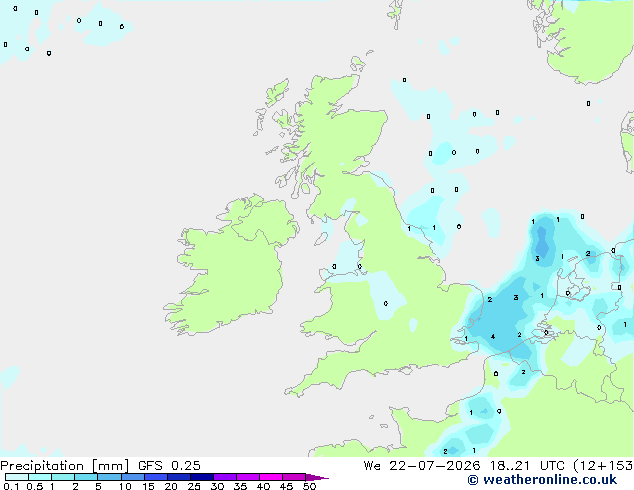The height and width of the screenshot is (490, 634).
Task: Choose the 20–25 mm legend color box
Action: [179, 477]
